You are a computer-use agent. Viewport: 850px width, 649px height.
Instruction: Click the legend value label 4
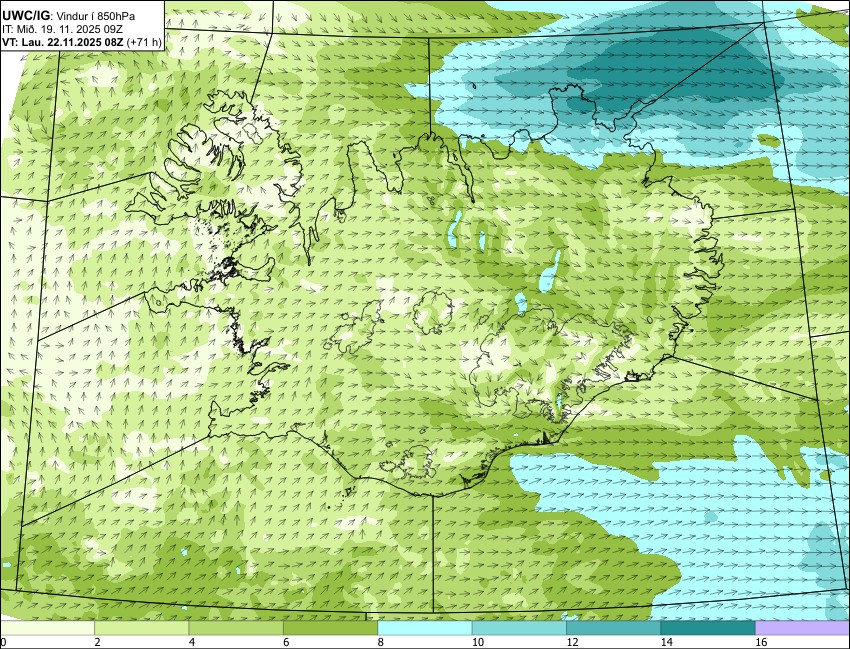192,642
